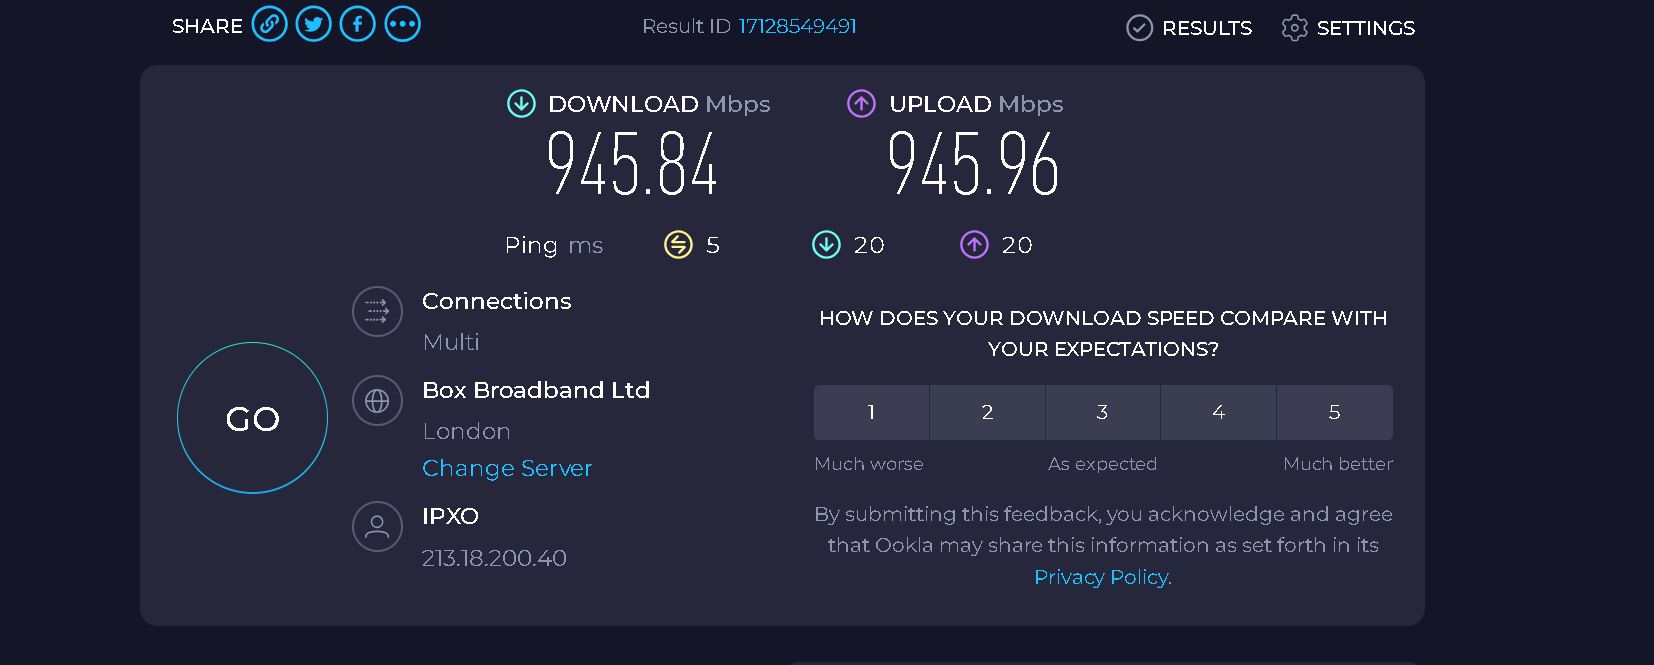Open the Privacy Policy link
1654x665 pixels.
pos(1101,577)
